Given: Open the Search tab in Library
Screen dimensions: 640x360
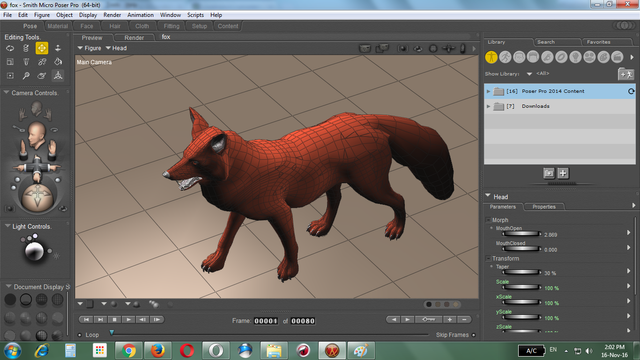Looking at the screenshot, I should pyautogui.click(x=546, y=42).
